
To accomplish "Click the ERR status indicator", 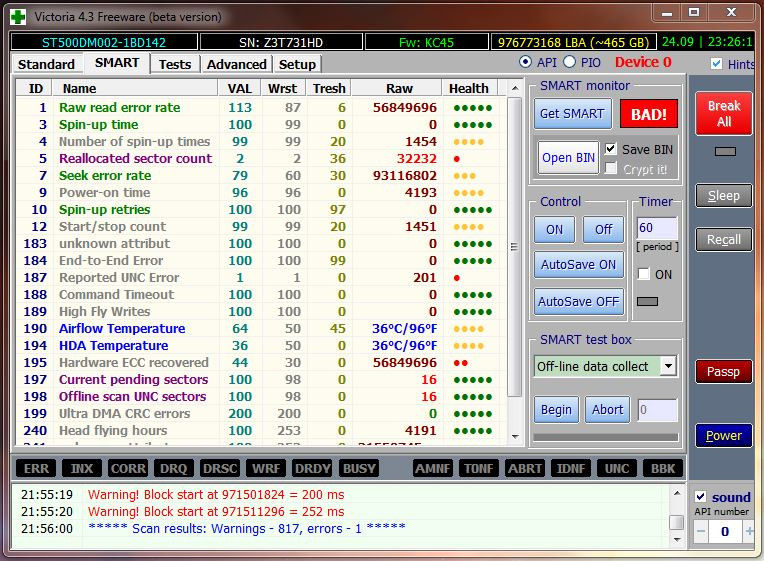I will [x=36, y=468].
